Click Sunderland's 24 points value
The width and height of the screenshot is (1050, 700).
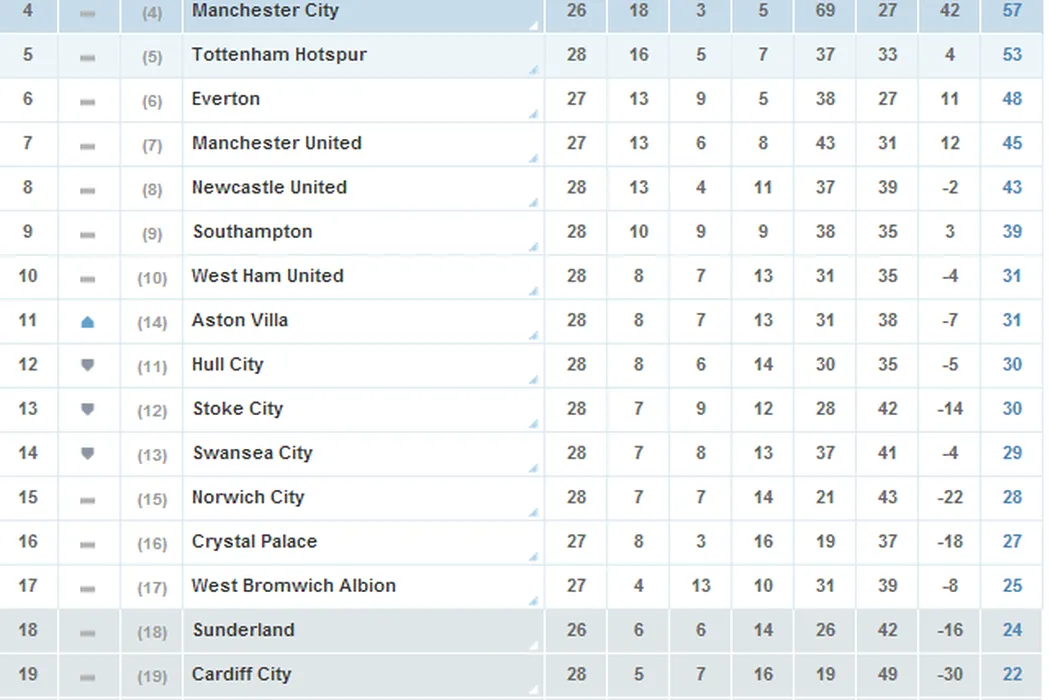[x=1012, y=630]
